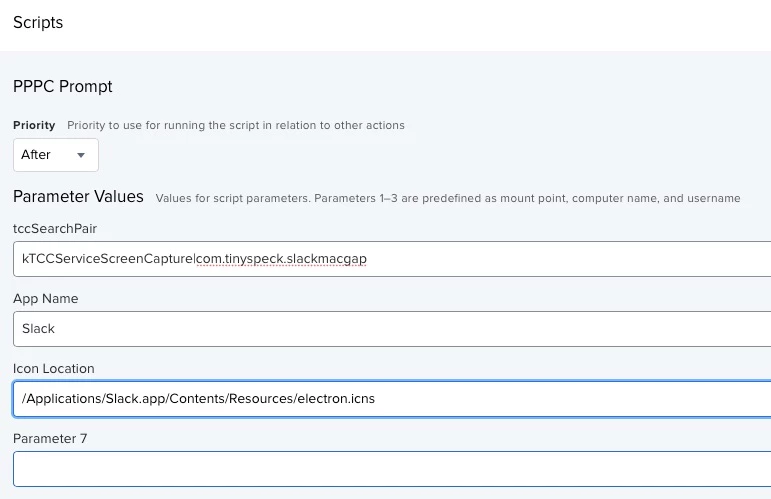This screenshot has height=499, width=771.
Task: Click the Parameter 7 label
Action: point(50,439)
